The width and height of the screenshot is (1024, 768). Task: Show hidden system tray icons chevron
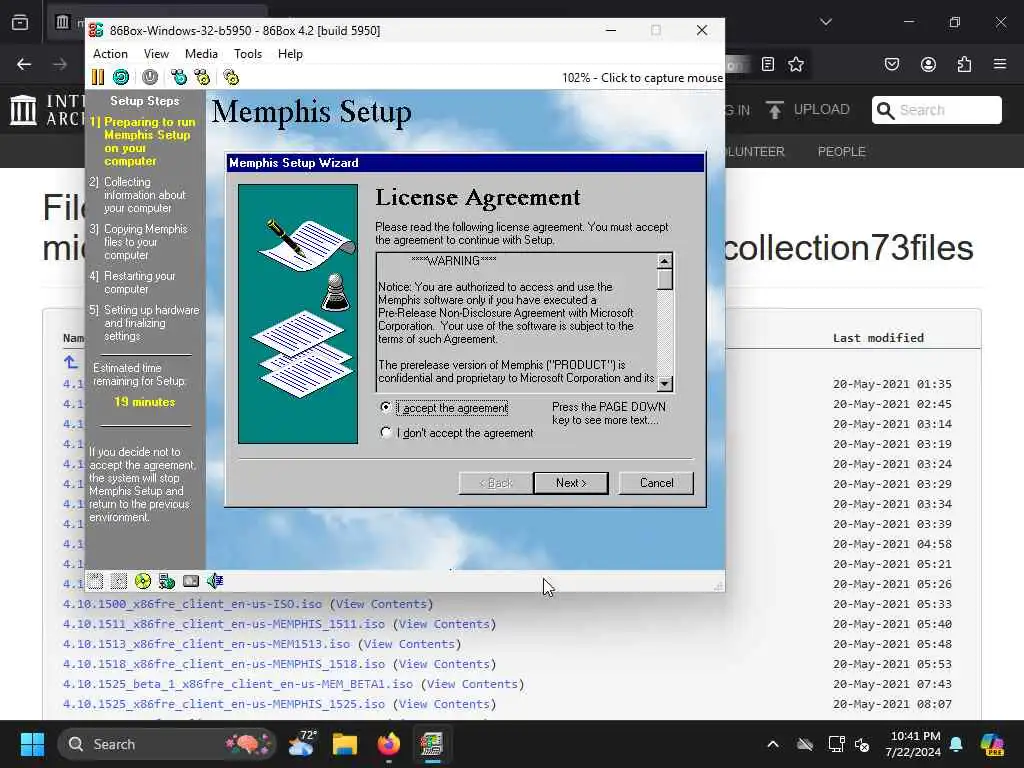tap(773, 744)
